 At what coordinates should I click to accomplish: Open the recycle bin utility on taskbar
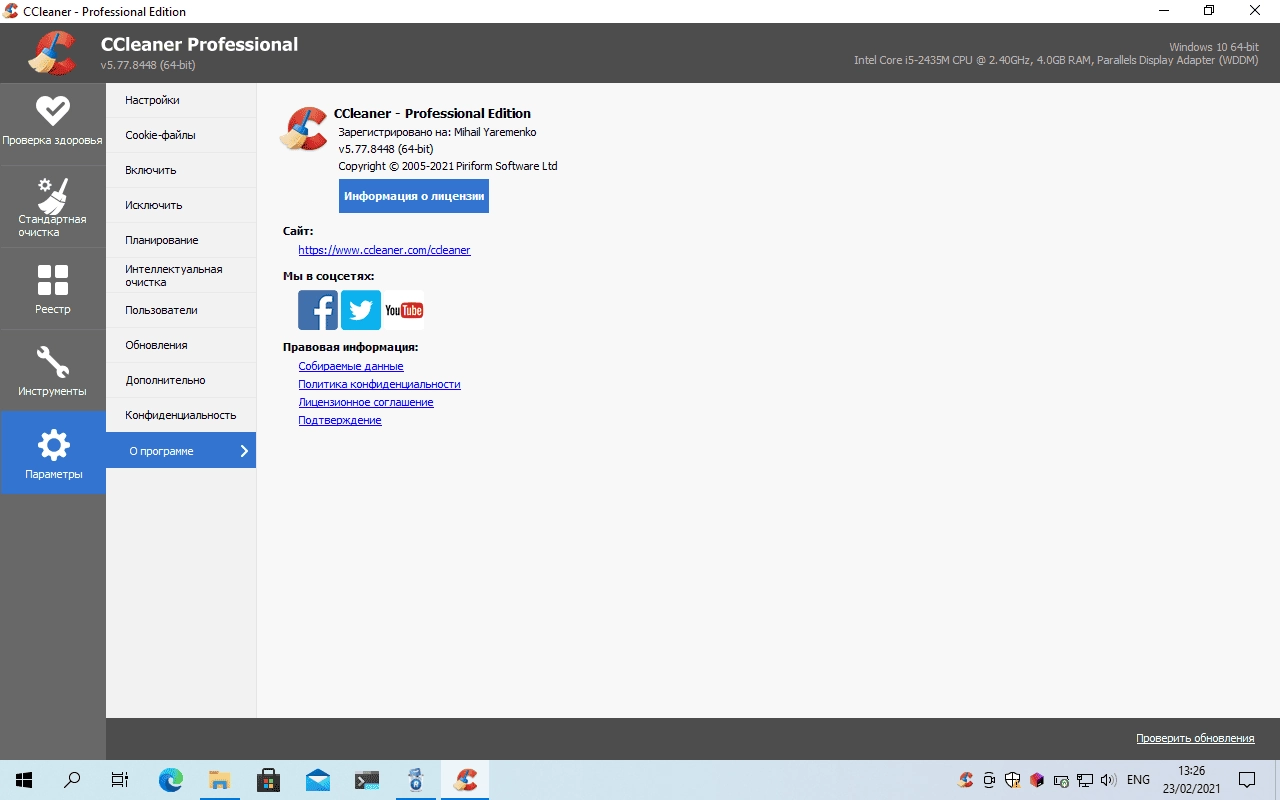[x=416, y=780]
